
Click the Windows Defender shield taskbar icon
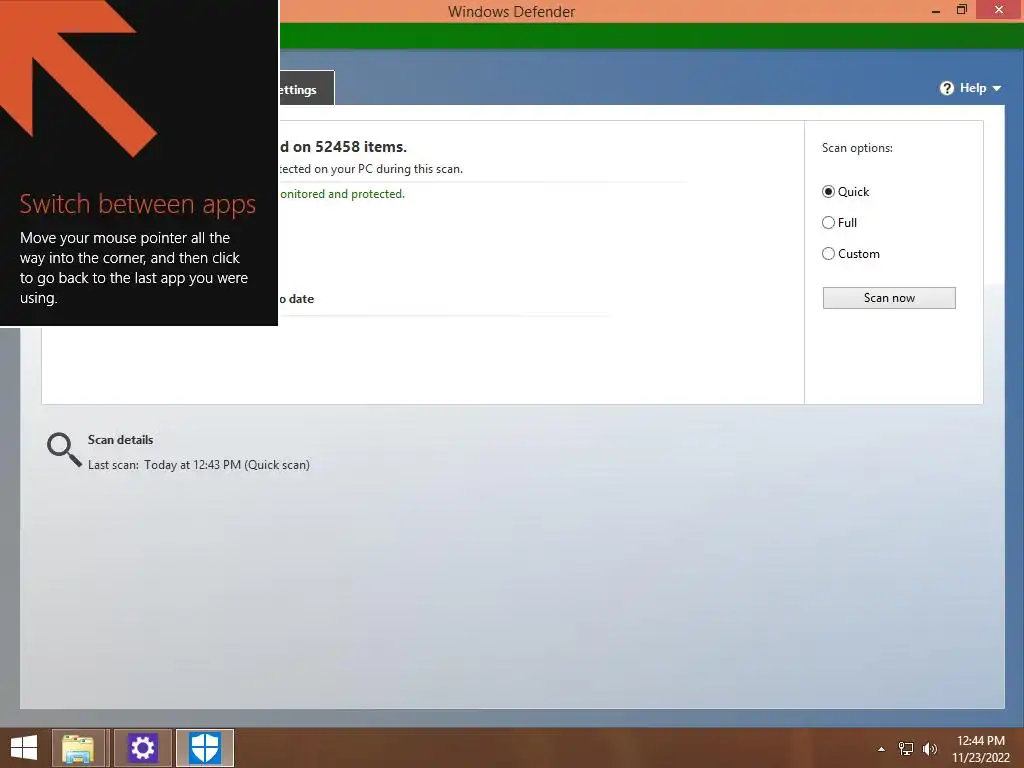click(205, 748)
